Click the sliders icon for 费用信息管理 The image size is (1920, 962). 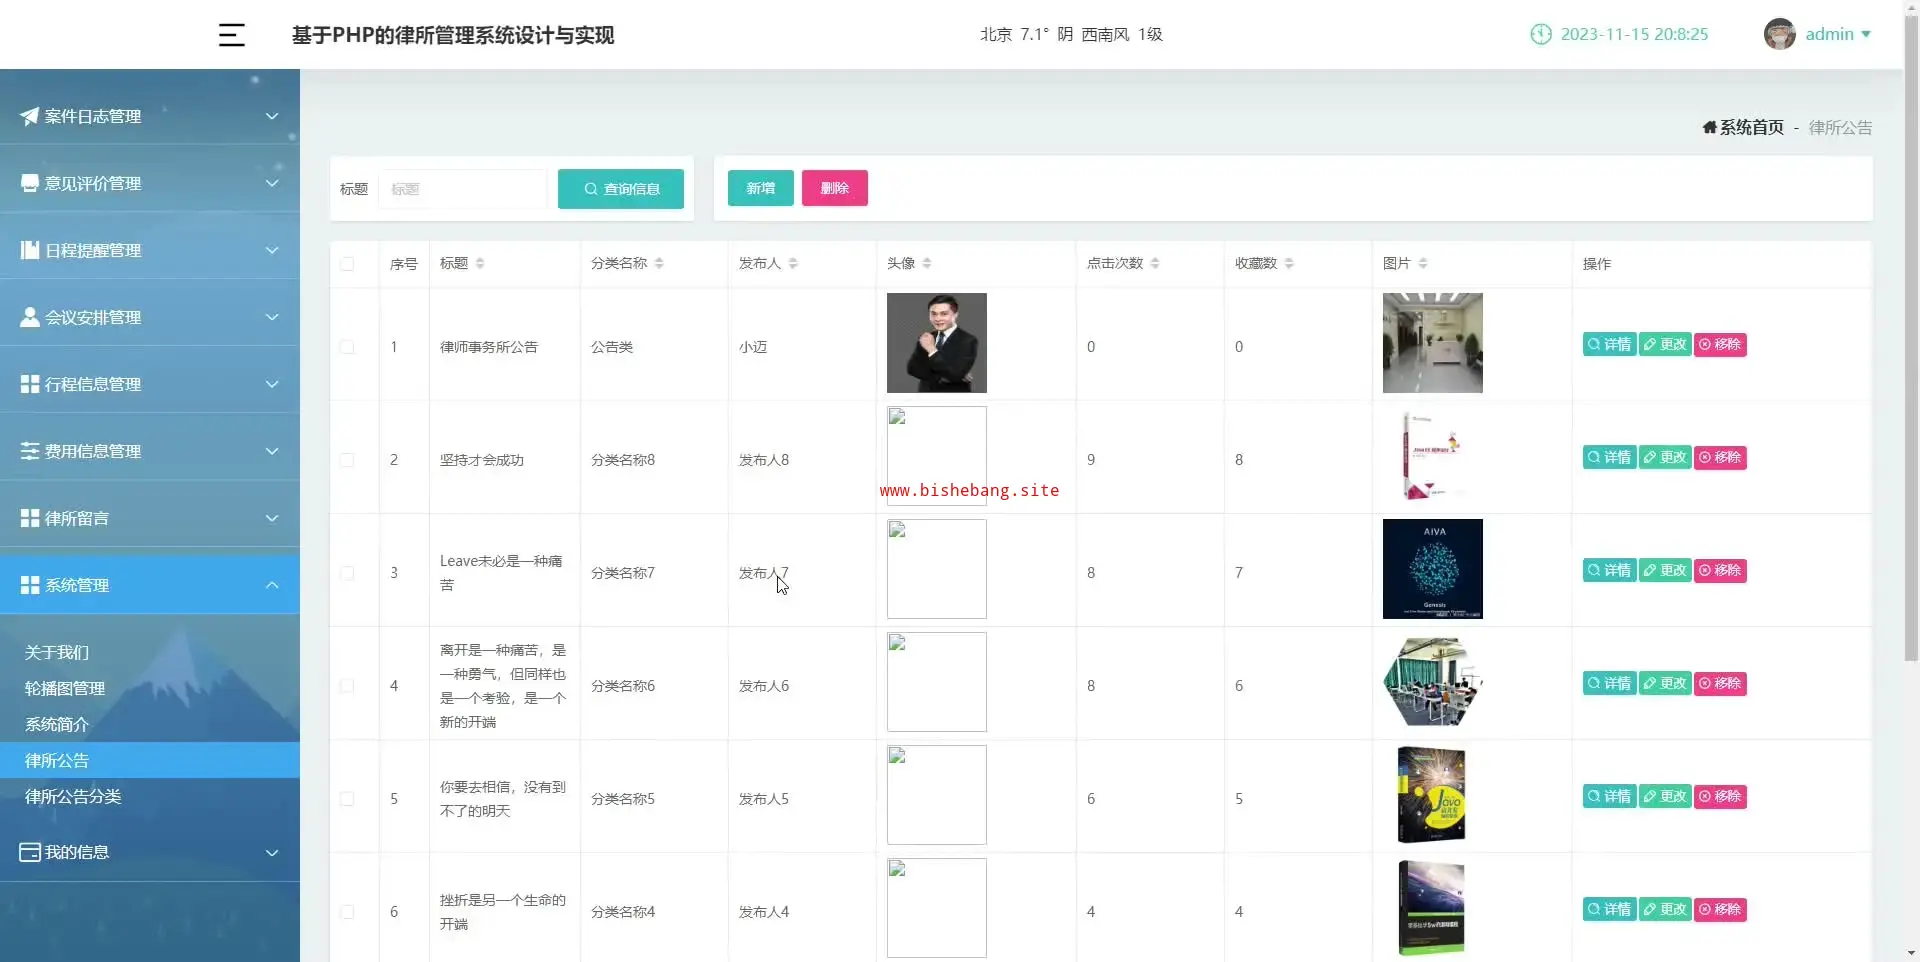[30, 451]
